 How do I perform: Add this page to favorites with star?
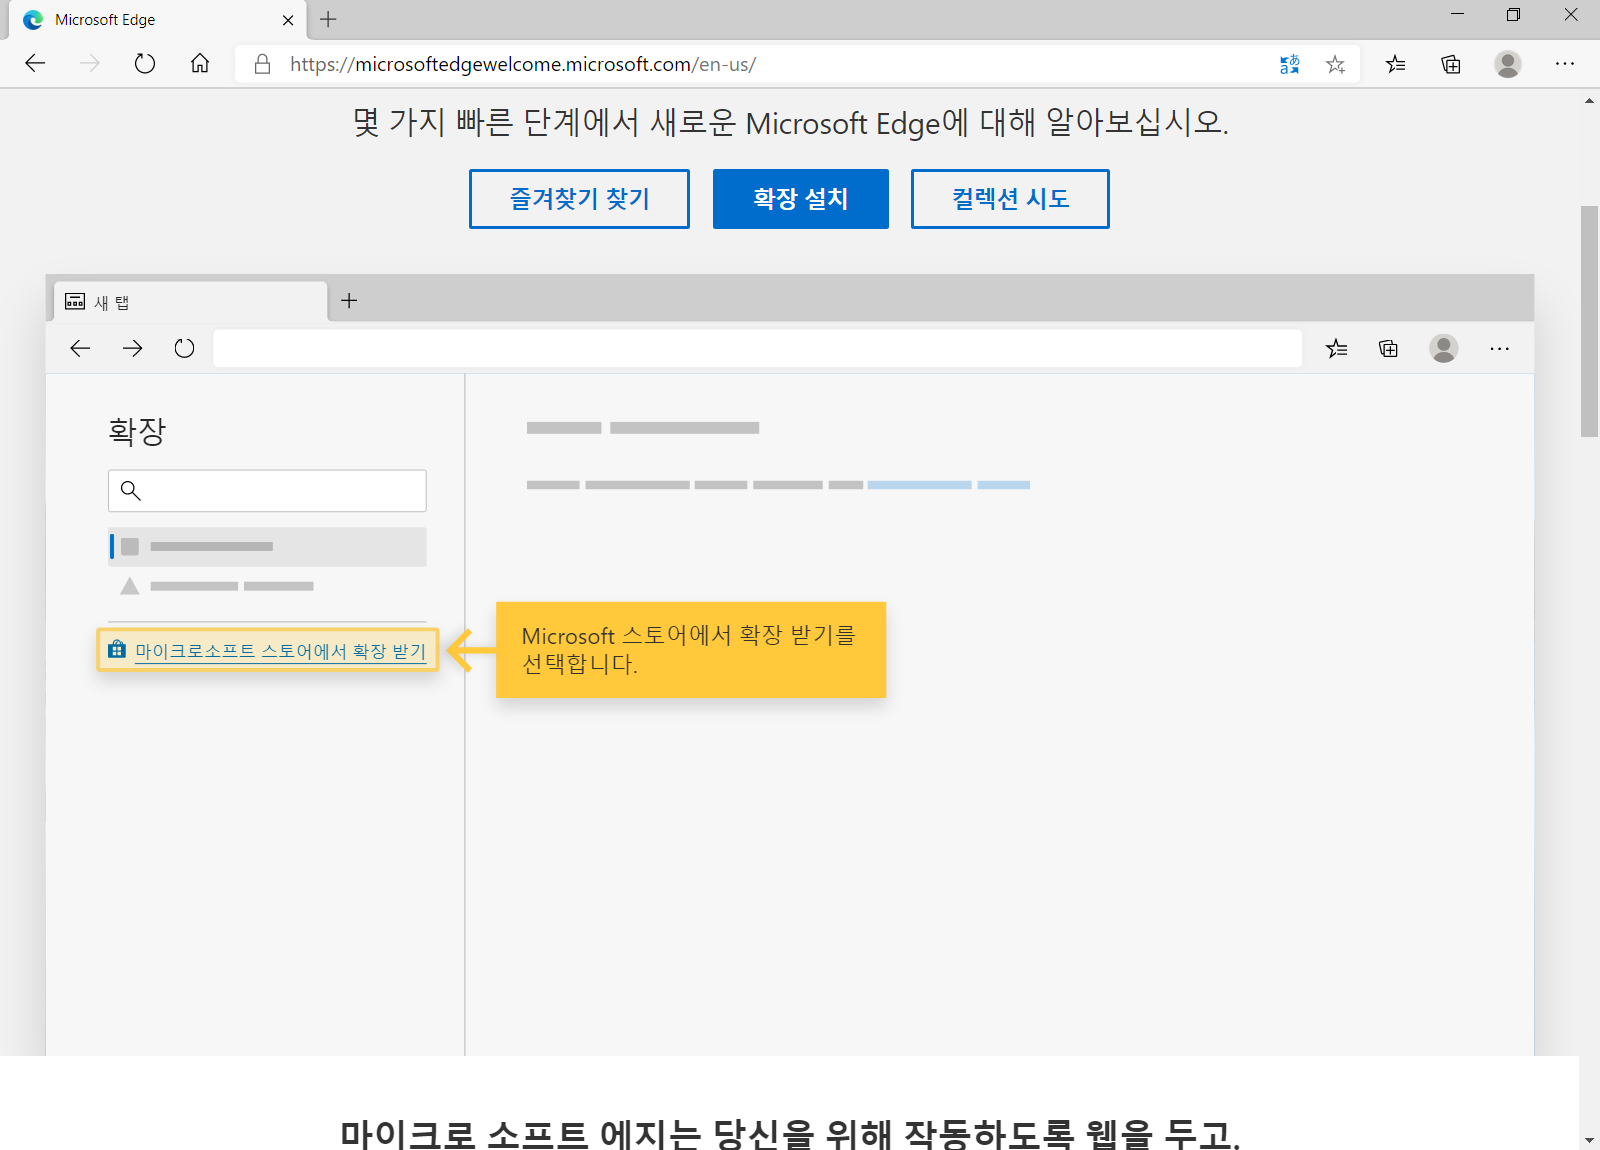coord(1335,64)
